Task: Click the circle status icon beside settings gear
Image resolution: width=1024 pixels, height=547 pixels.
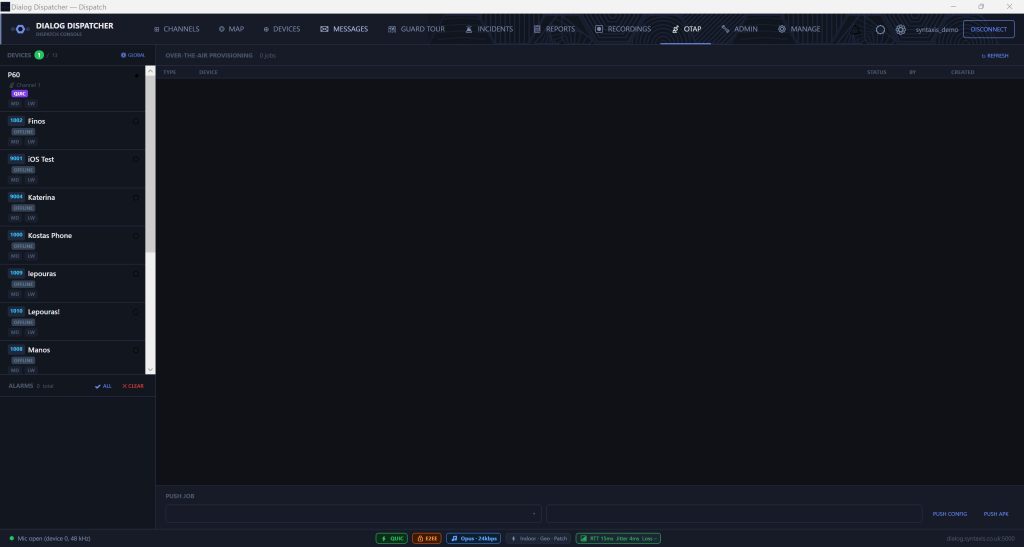Action: [x=880, y=29]
